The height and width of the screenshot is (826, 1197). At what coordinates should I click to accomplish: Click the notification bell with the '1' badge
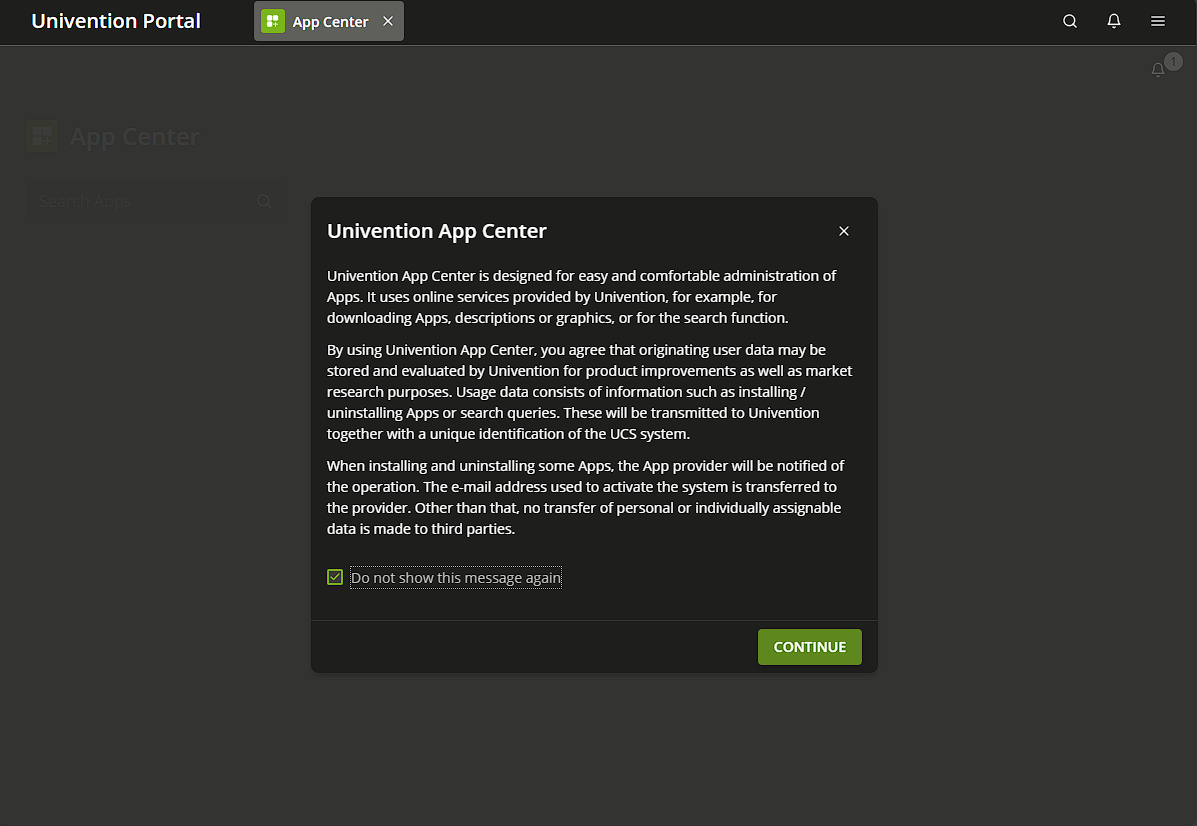click(1158, 69)
